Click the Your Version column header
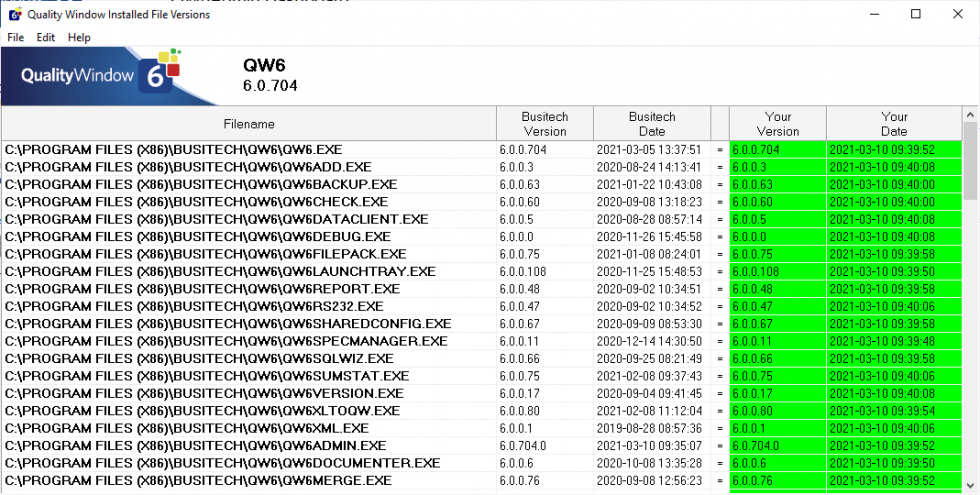Viewport: 980px width, 495px height. (778, 124)
